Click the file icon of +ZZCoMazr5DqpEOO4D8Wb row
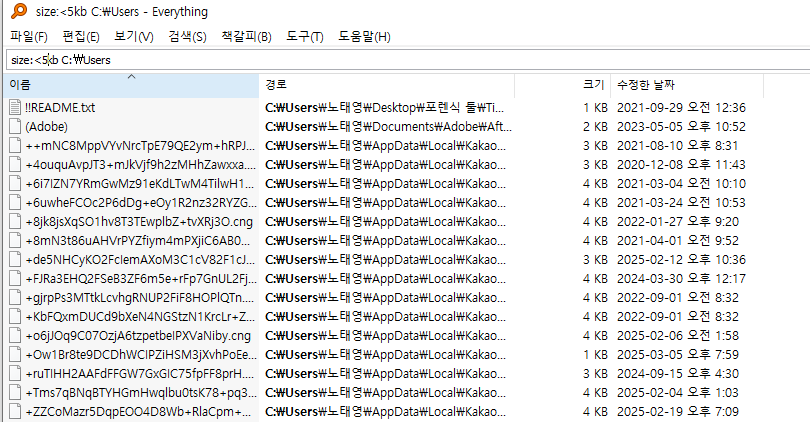The height and width of the screenshot is (422, 810). (15, 412)
